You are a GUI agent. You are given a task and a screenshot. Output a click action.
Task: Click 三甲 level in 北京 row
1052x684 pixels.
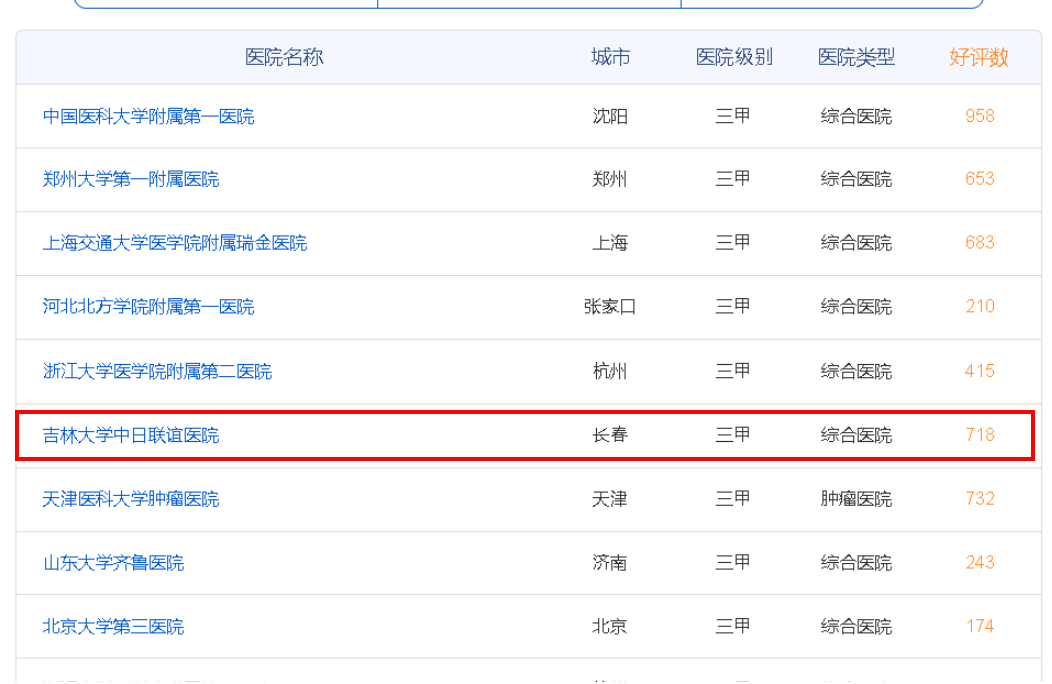733,626
